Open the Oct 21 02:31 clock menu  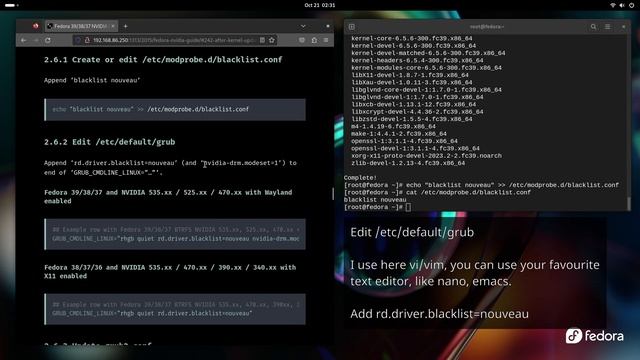[320, 5]
